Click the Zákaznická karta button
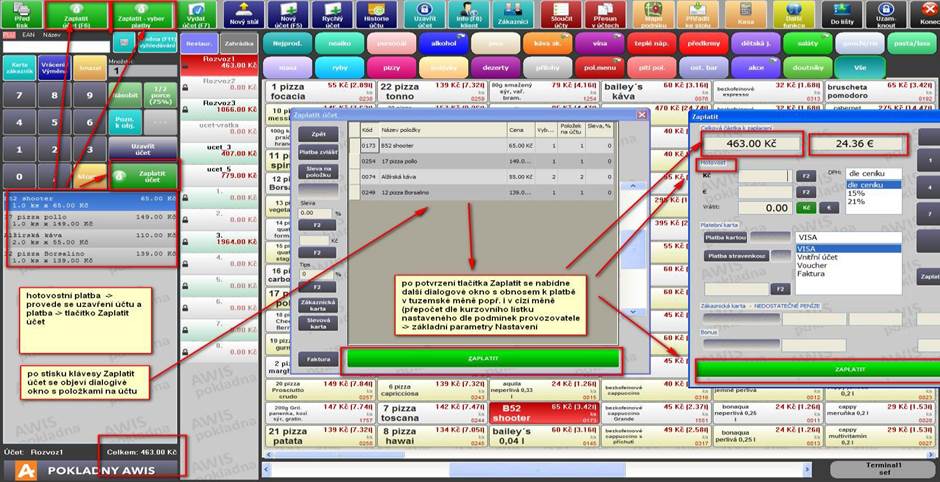This screenshot has width=940, height=482. pos(318,305)
